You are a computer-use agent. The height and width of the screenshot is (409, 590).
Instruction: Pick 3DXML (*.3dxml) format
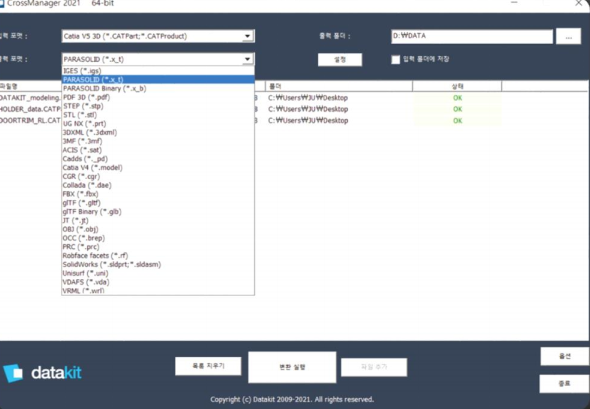[x=158, y=132]
